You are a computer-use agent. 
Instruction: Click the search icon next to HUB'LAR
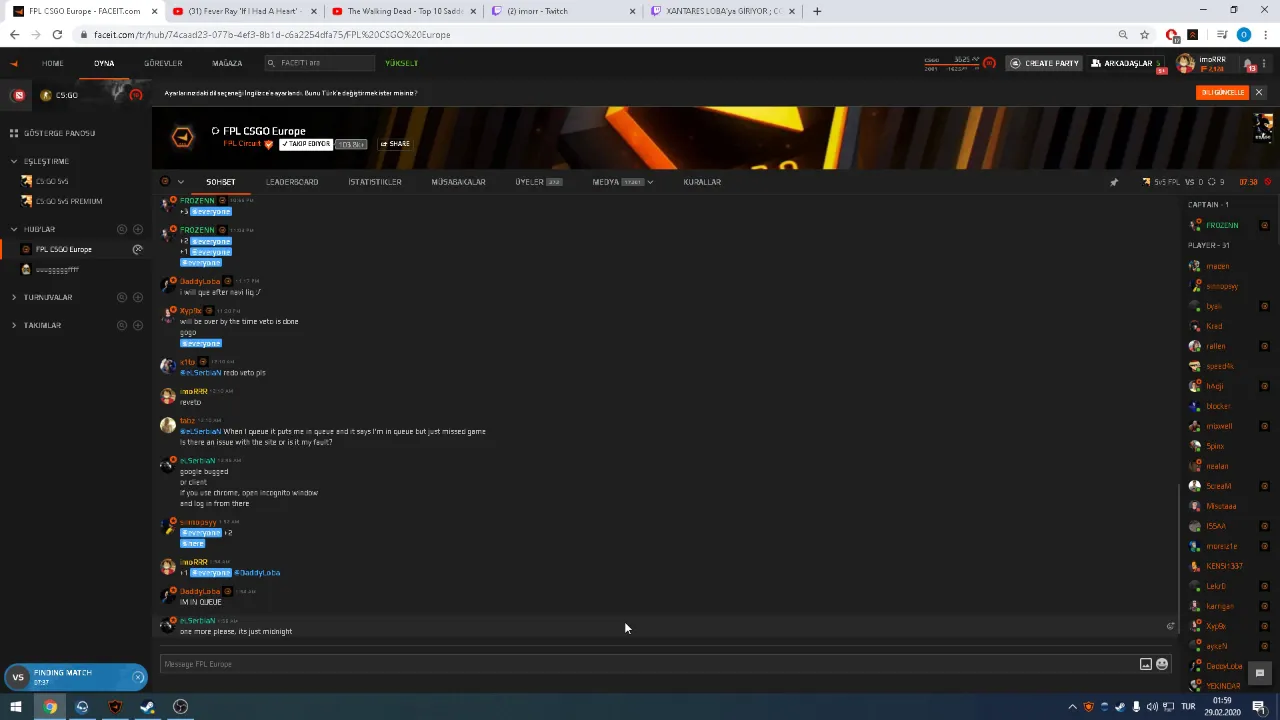click(122, 229)
